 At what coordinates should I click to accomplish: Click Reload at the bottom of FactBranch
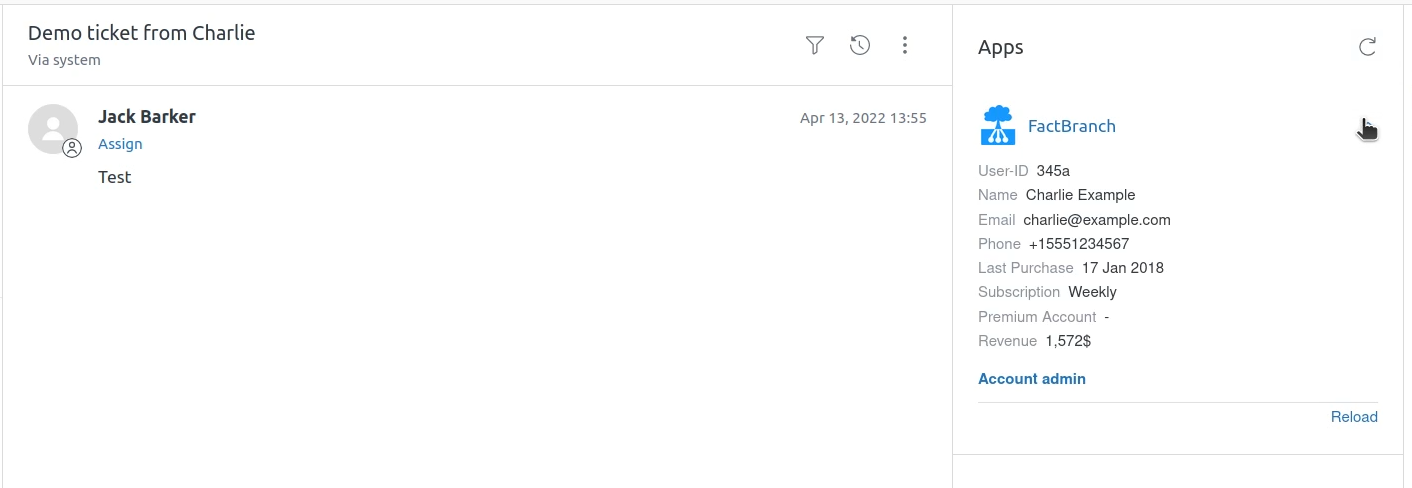coord(1354,417)
